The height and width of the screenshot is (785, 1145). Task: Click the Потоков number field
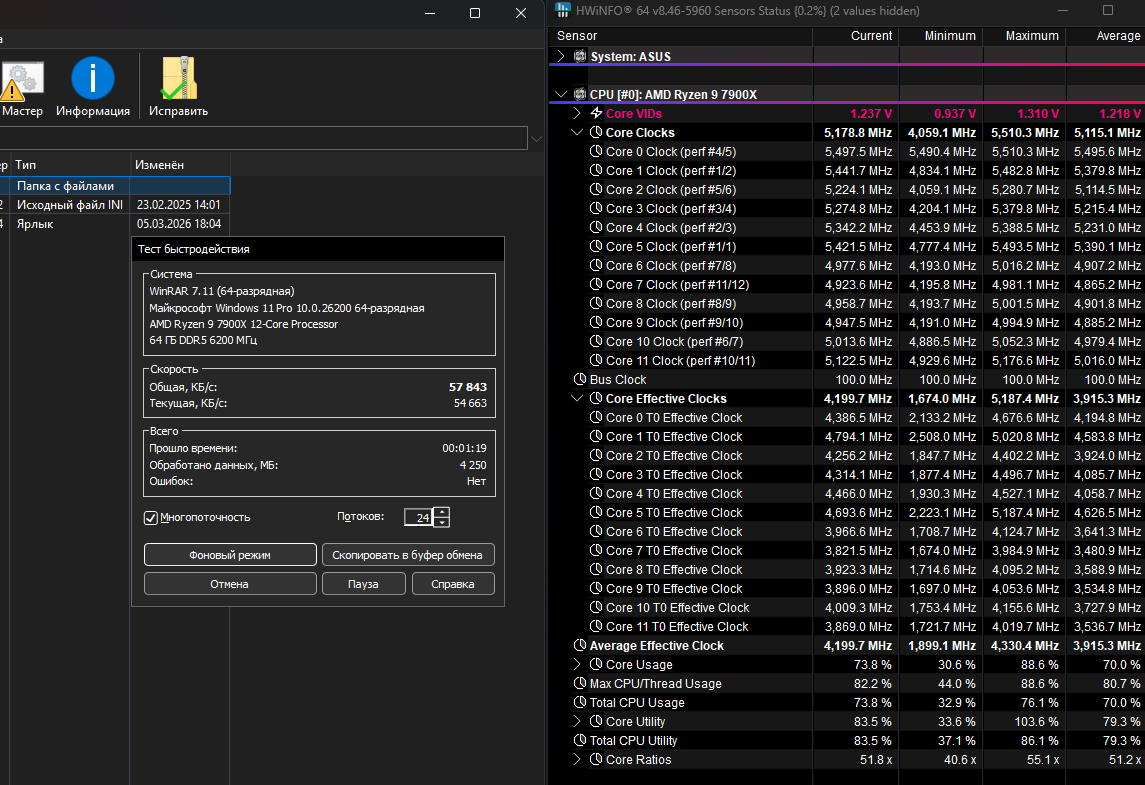click(x=418, y=518)
